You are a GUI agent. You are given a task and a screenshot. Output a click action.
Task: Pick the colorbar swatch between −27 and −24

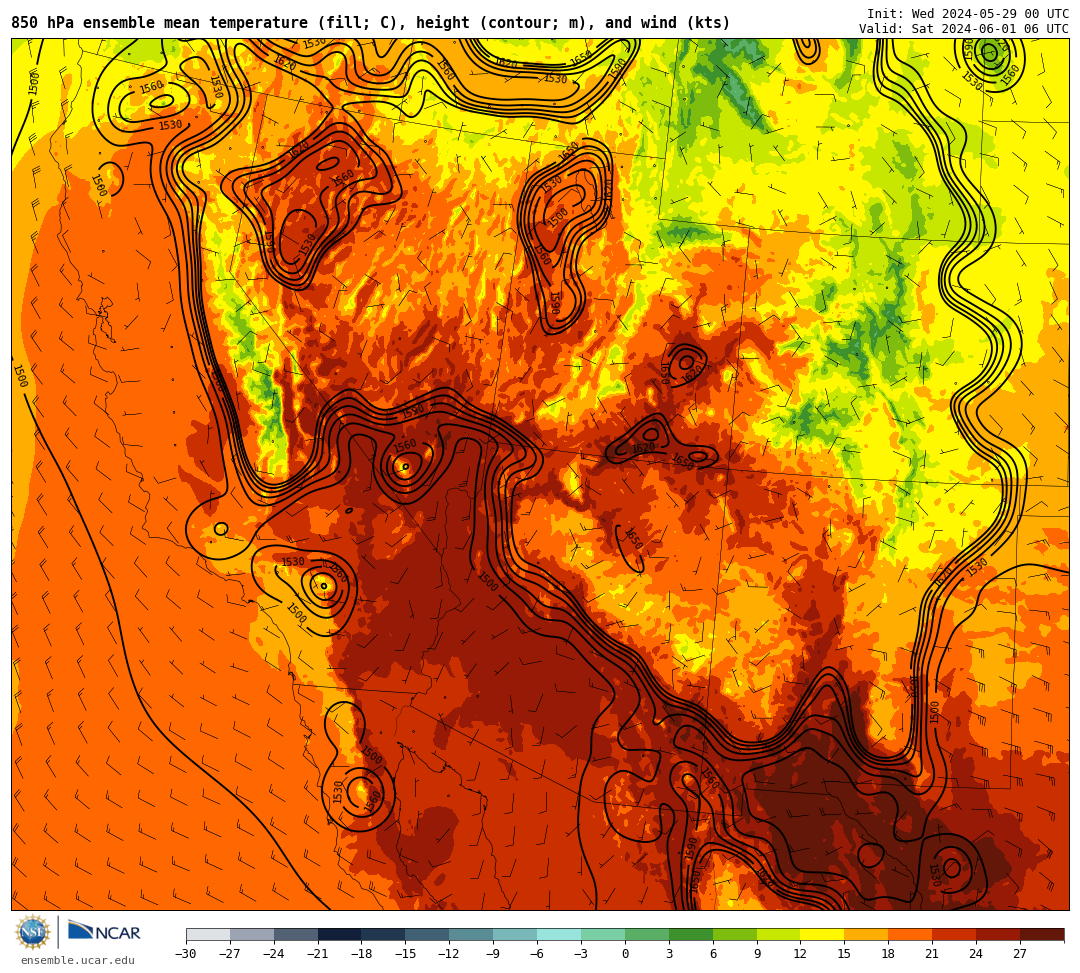[252, 934]
